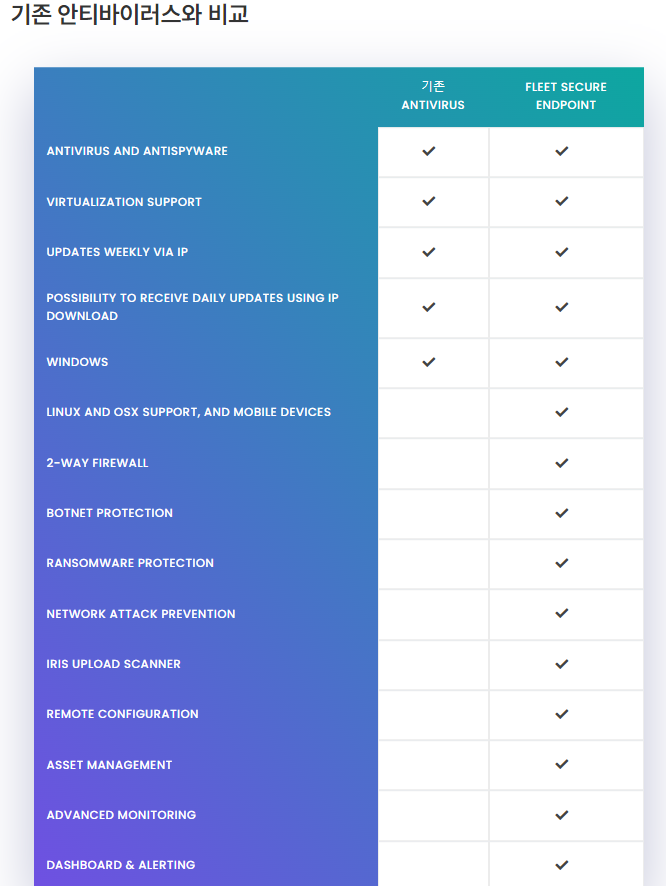Click the Ransomware Protection checkmark
Viewport: 666px width, 886px height.
pyautogui.click(x=562, y=563)
